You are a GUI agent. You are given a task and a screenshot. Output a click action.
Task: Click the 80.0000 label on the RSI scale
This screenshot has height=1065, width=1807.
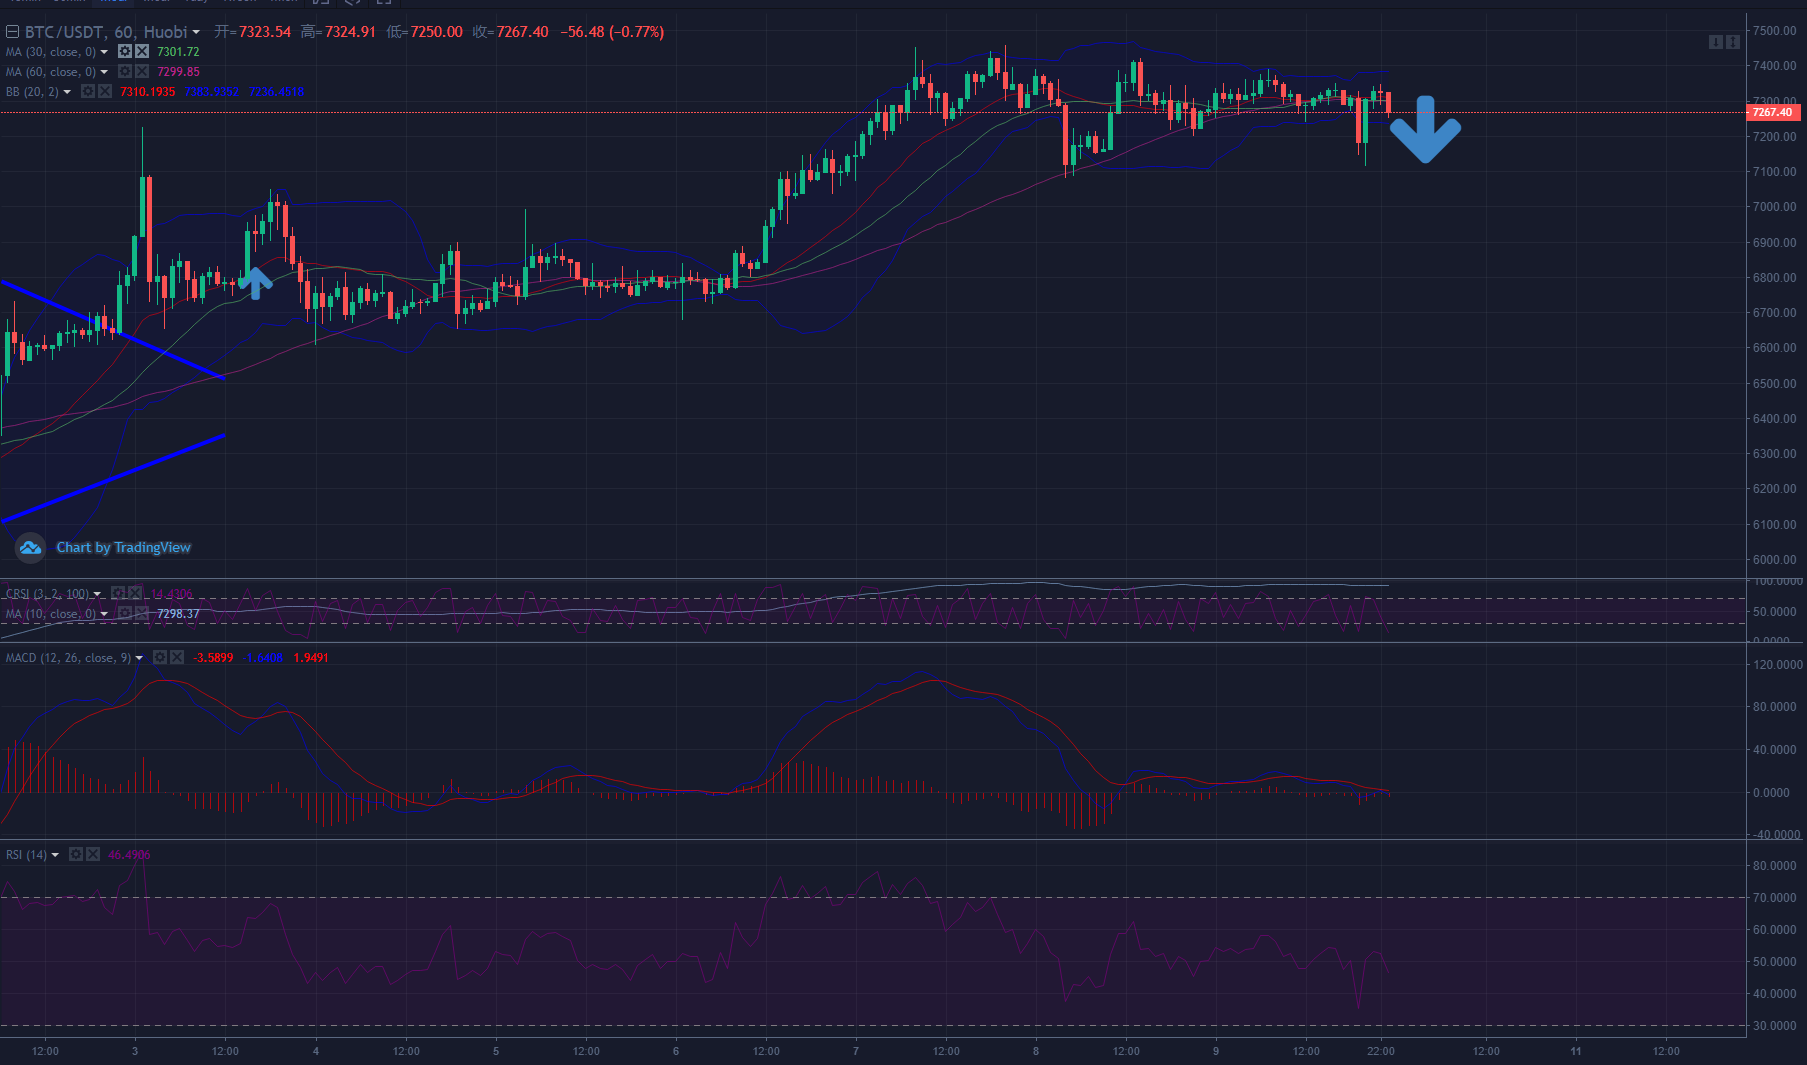(x=1775, y=866)
